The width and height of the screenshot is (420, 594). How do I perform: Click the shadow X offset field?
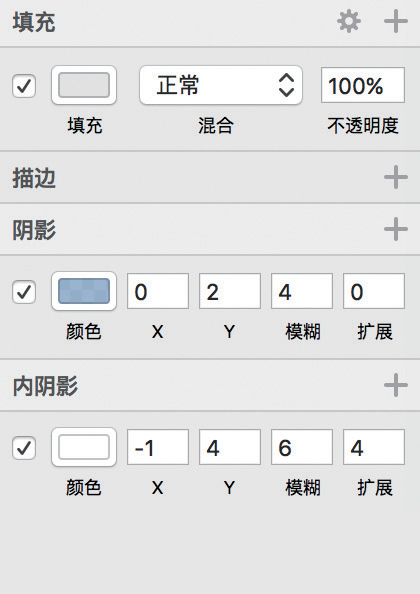[x=158, y=291]
